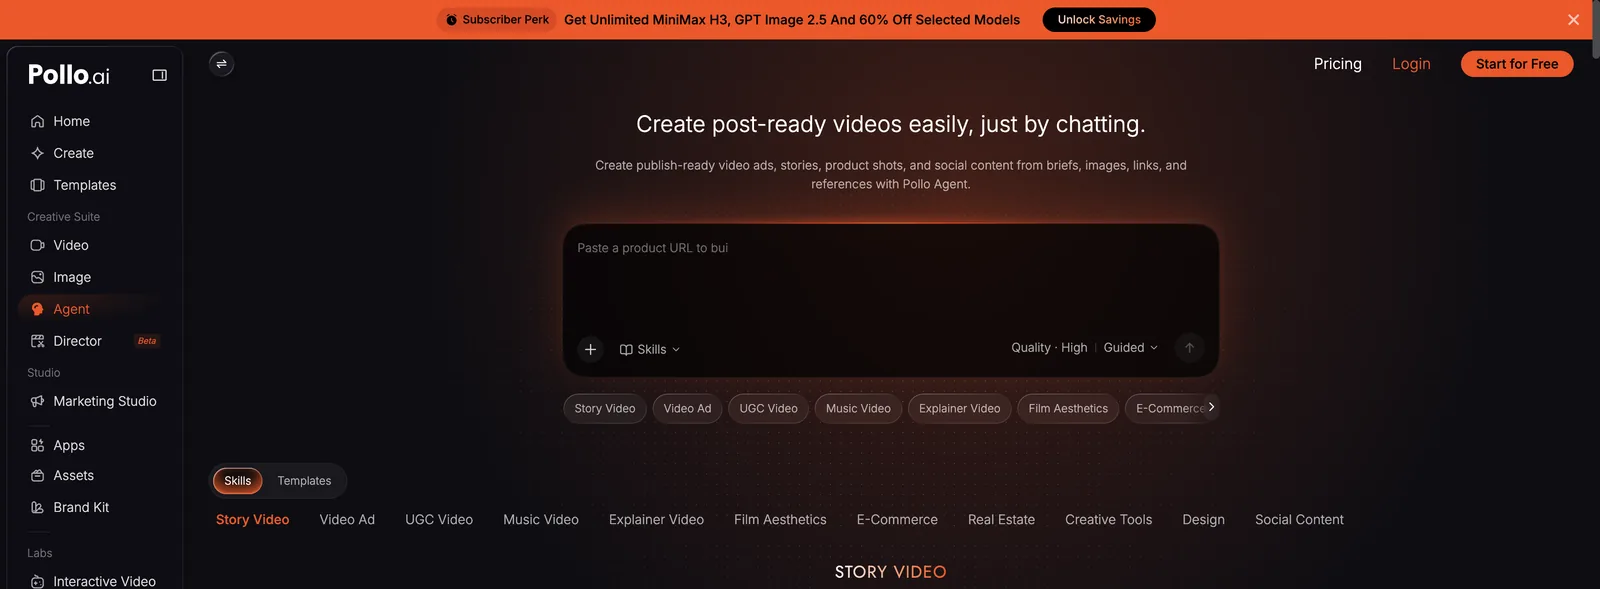Click the Story Video suggestion chip

click(605, 408)
